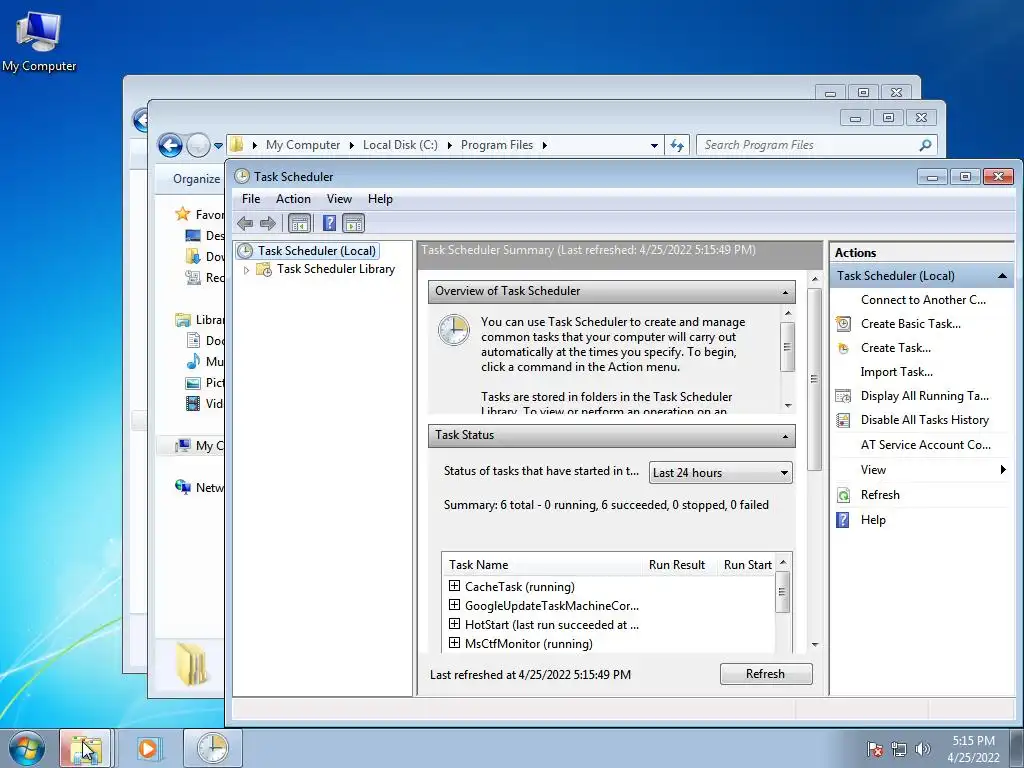Expand the MsCtfMonitor (running) entry
The height and width of the screenshot is (768, 1024).
click(455, 643)
